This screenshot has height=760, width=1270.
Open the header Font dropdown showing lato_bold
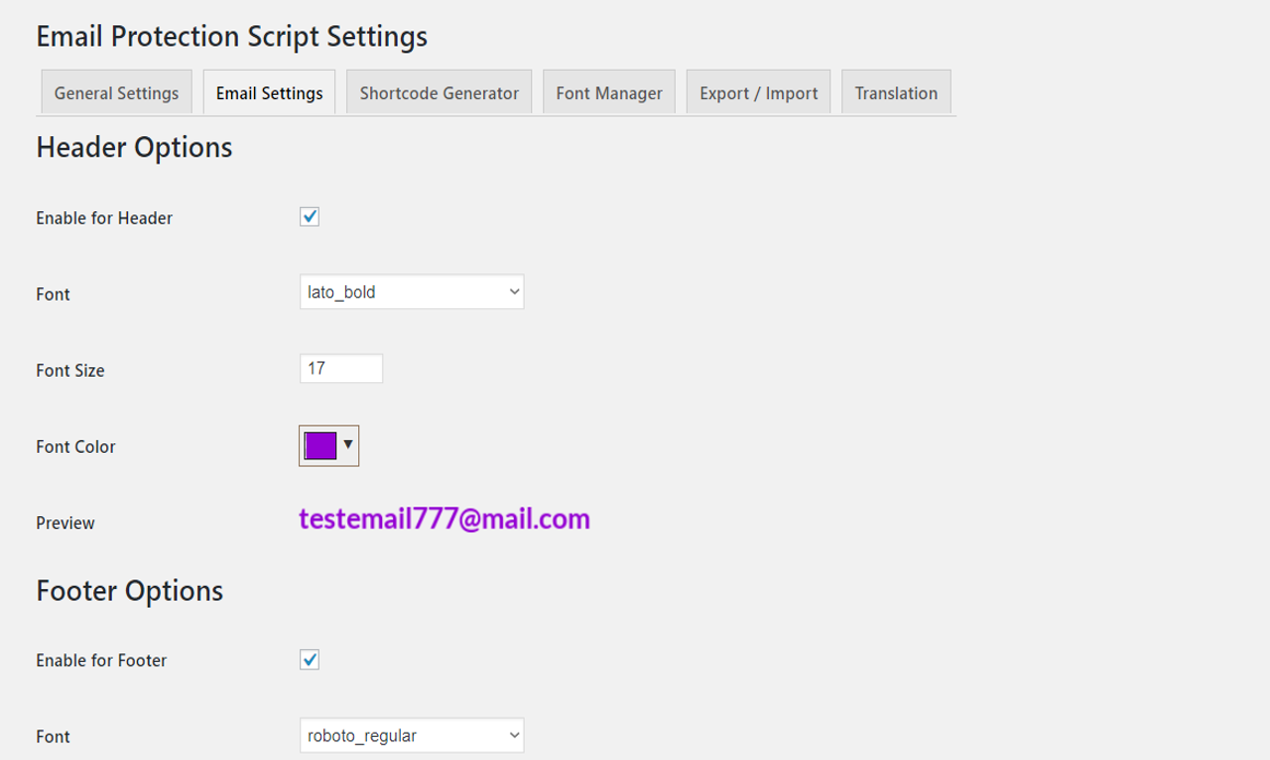coord(411,291)
